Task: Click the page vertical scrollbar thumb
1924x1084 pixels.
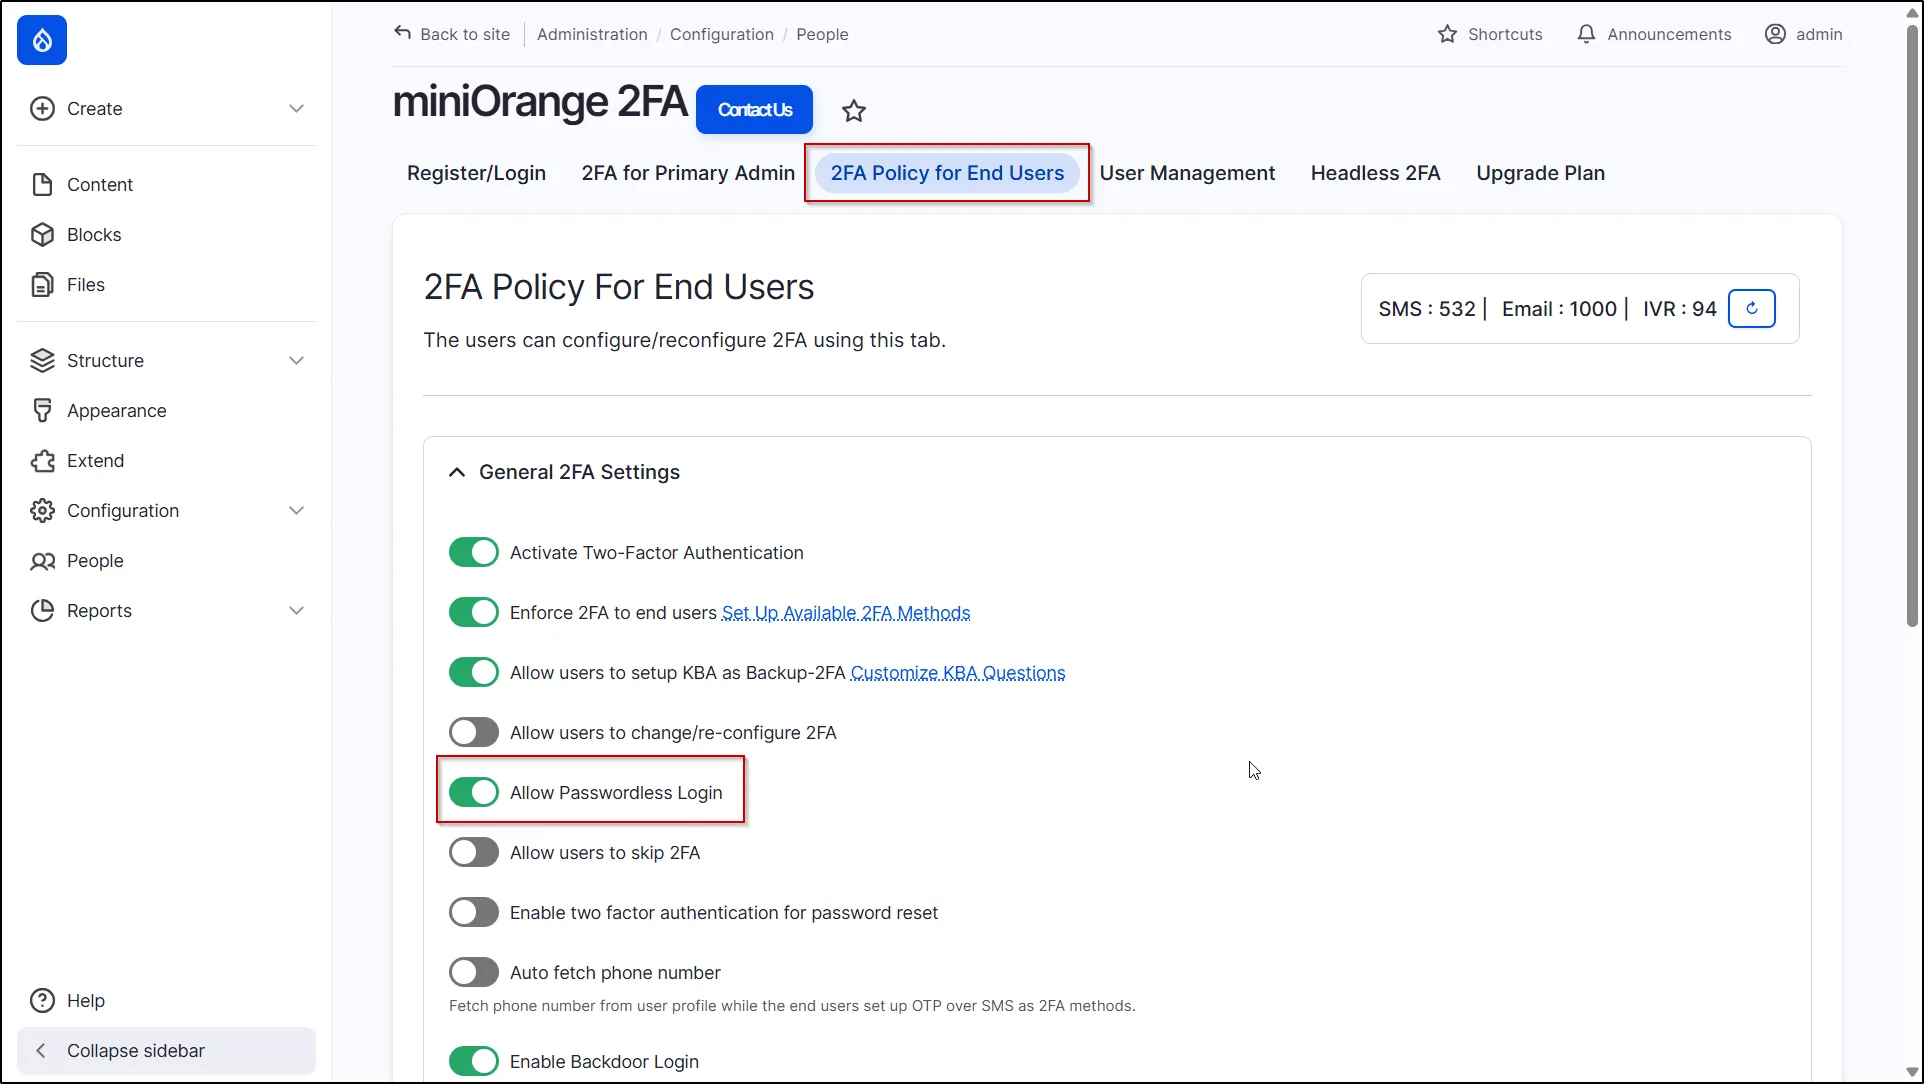Action: click(x=1912, y=325)
